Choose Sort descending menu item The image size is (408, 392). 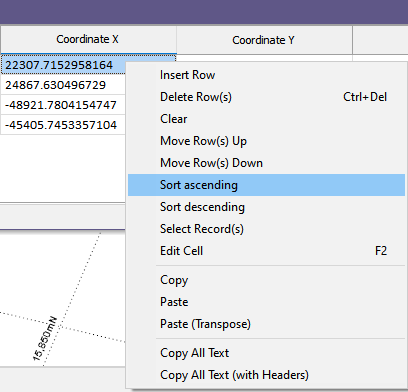pyautogui.click(x=266, y=207)
